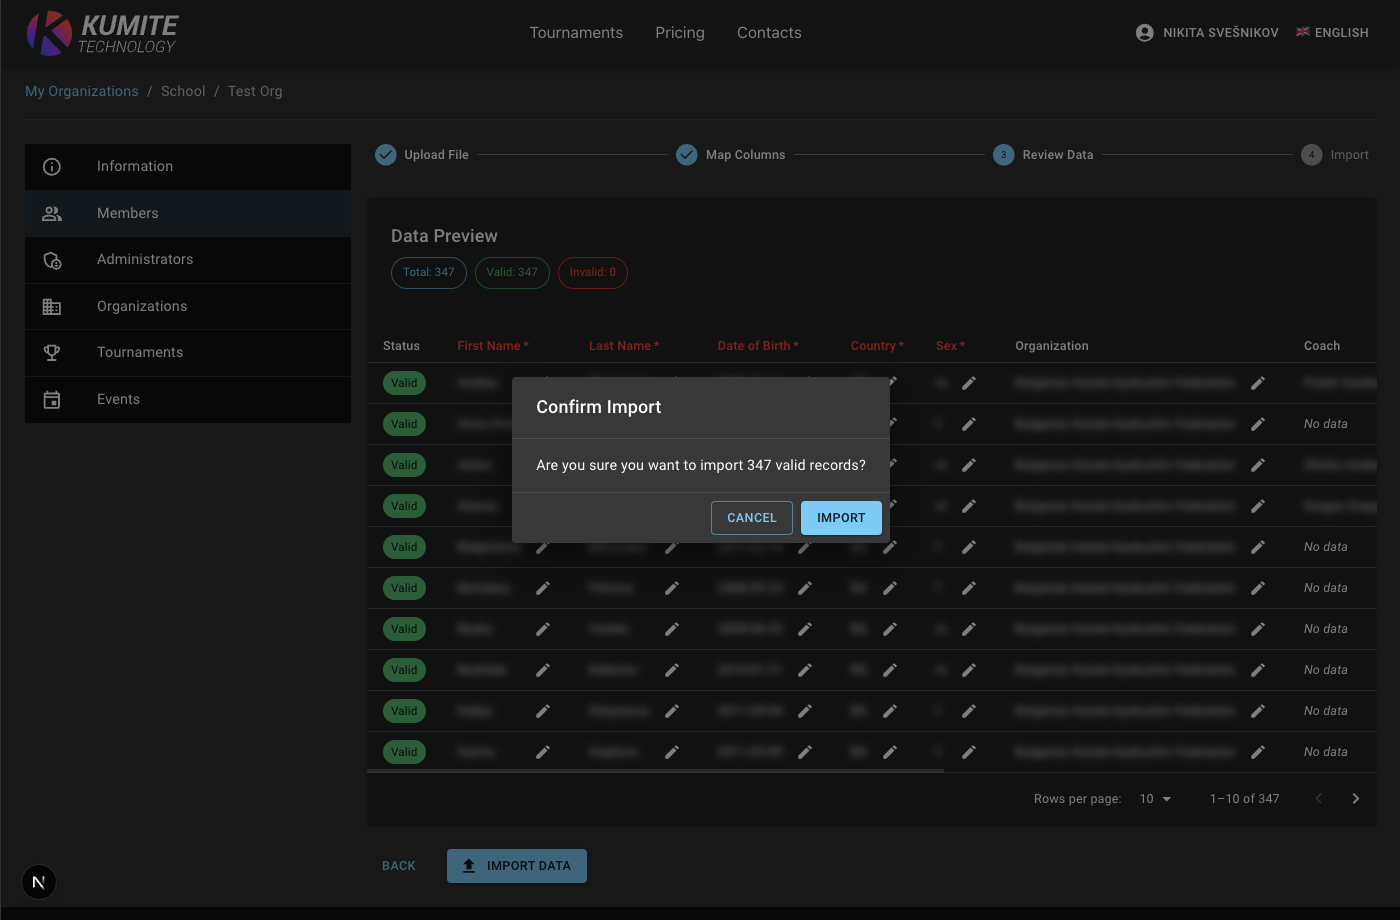This screenshot has height=920, width=1400.
Task: Open the Events calendar icon
Action: 52,400
